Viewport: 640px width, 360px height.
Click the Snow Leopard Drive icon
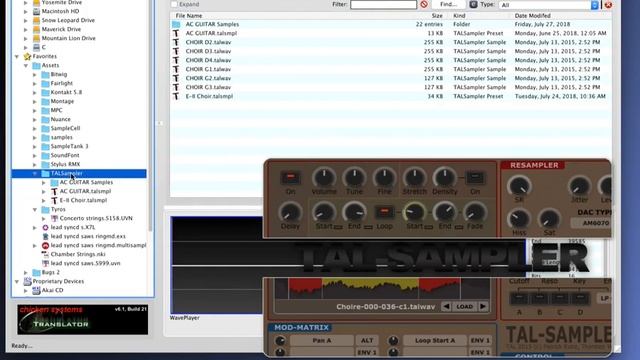coord(36,20)
